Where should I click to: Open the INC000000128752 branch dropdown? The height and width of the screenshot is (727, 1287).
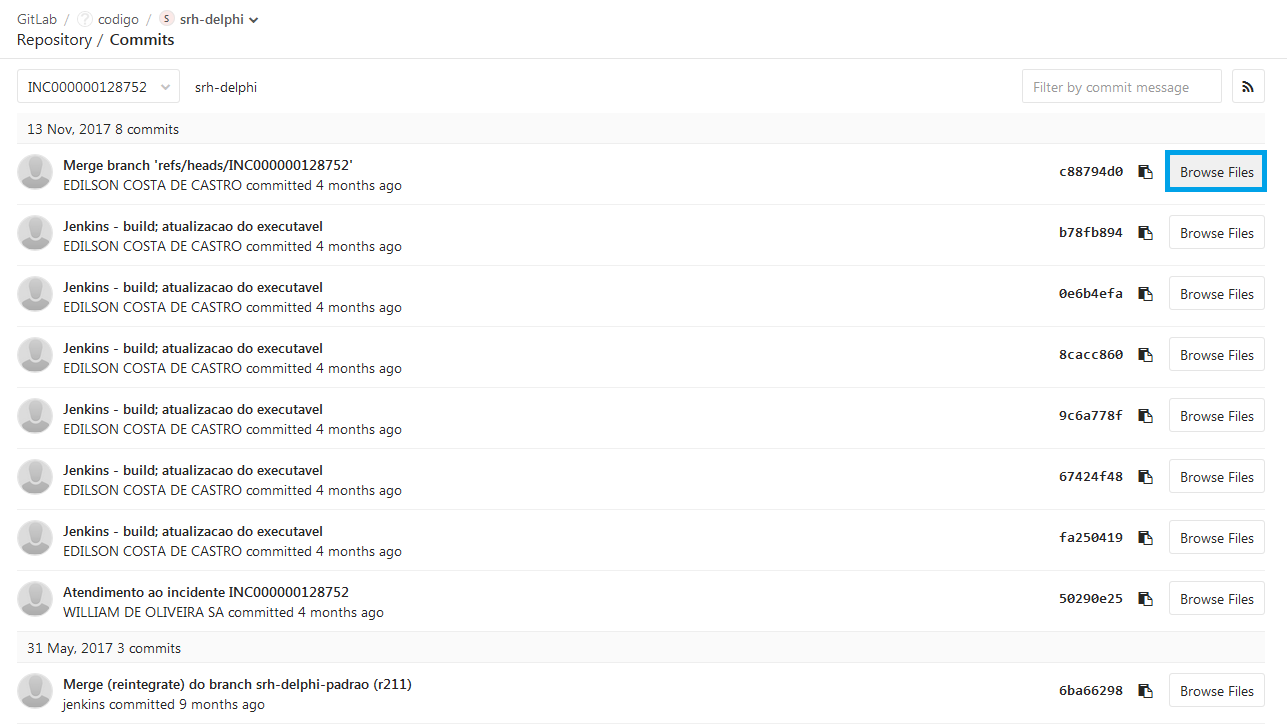pyautogui.click(x=98, y=87)
